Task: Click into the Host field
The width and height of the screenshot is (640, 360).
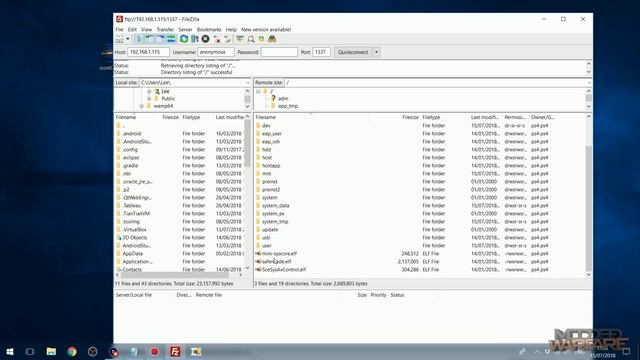Action: pyautogui.click(x=148, y=52)
